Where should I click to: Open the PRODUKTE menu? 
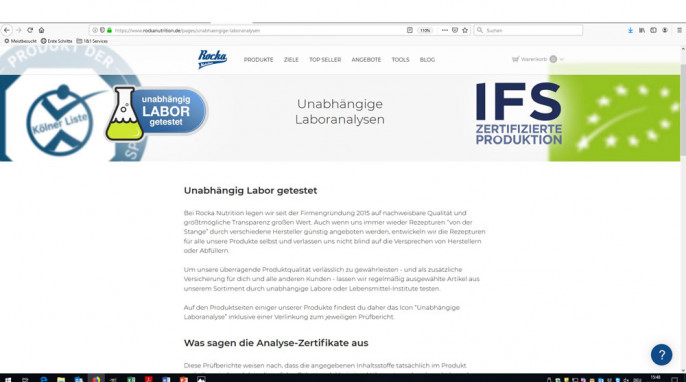point(258,60)
